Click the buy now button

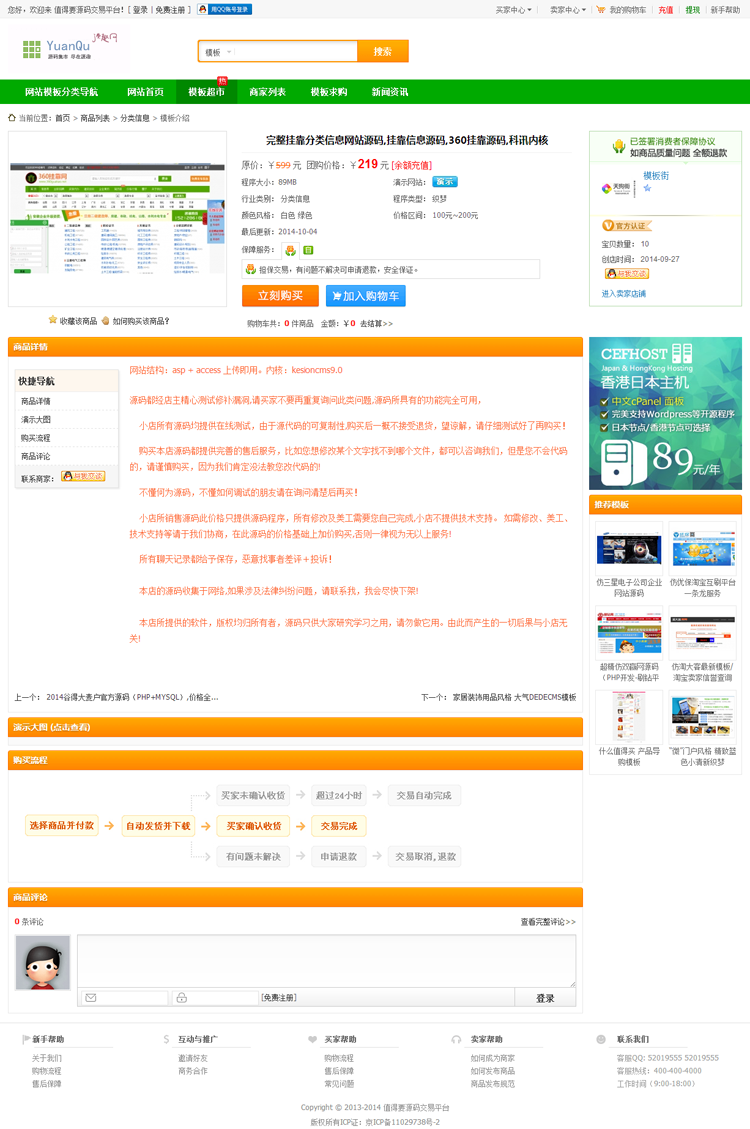[x=280, y=296]
